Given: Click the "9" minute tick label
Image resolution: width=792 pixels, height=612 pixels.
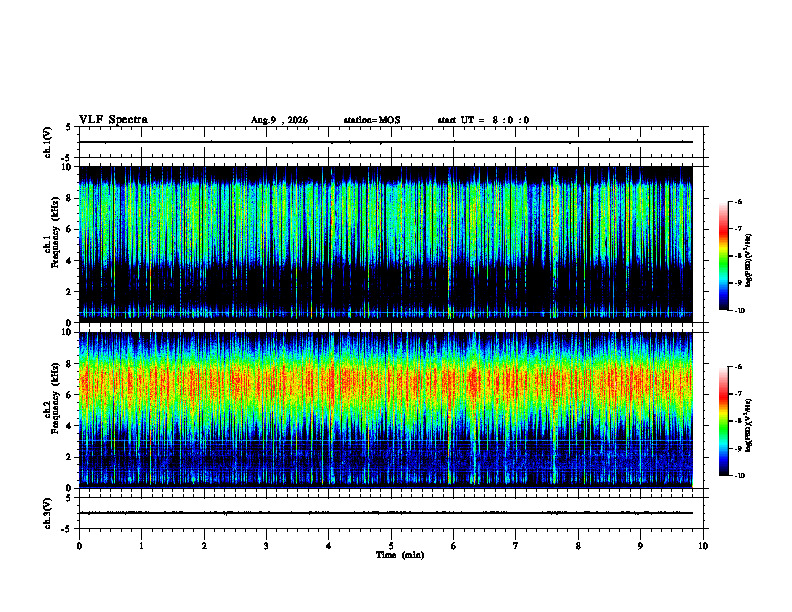Looking at the screenshot, I should click(640, 546).
